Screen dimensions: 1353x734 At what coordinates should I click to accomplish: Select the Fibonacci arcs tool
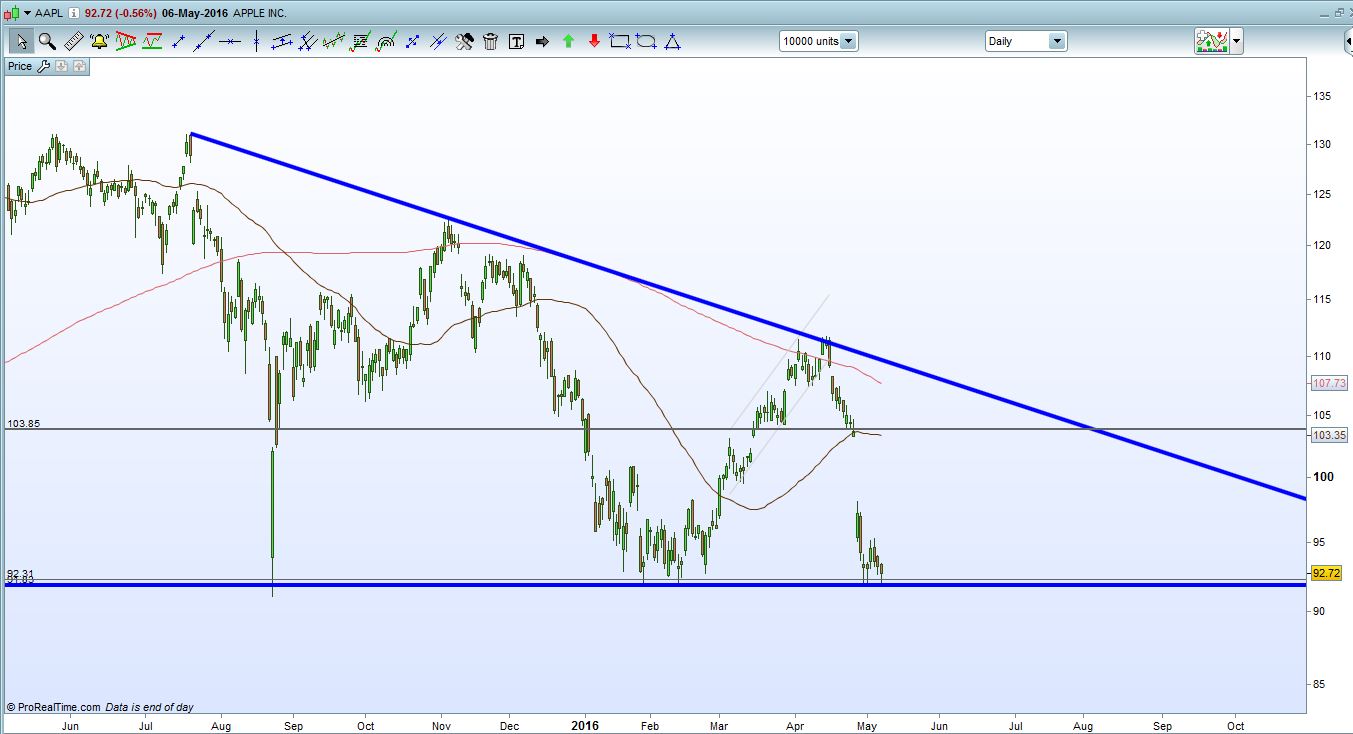386,42
